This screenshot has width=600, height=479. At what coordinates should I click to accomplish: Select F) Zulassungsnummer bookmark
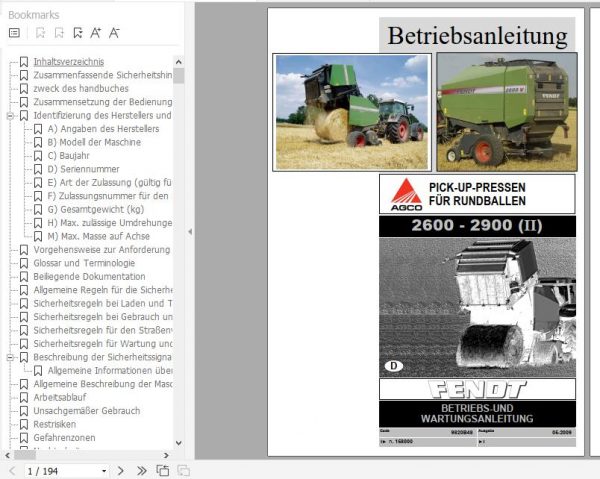108,196
